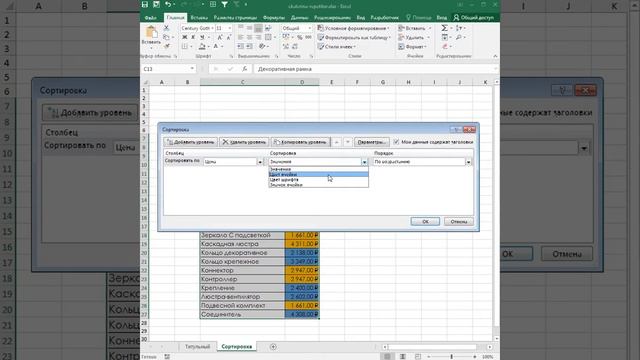The height and width of the screenshot is (360, 640).
Task: Center text horizontally in ribbon
Action: (249, 37)
